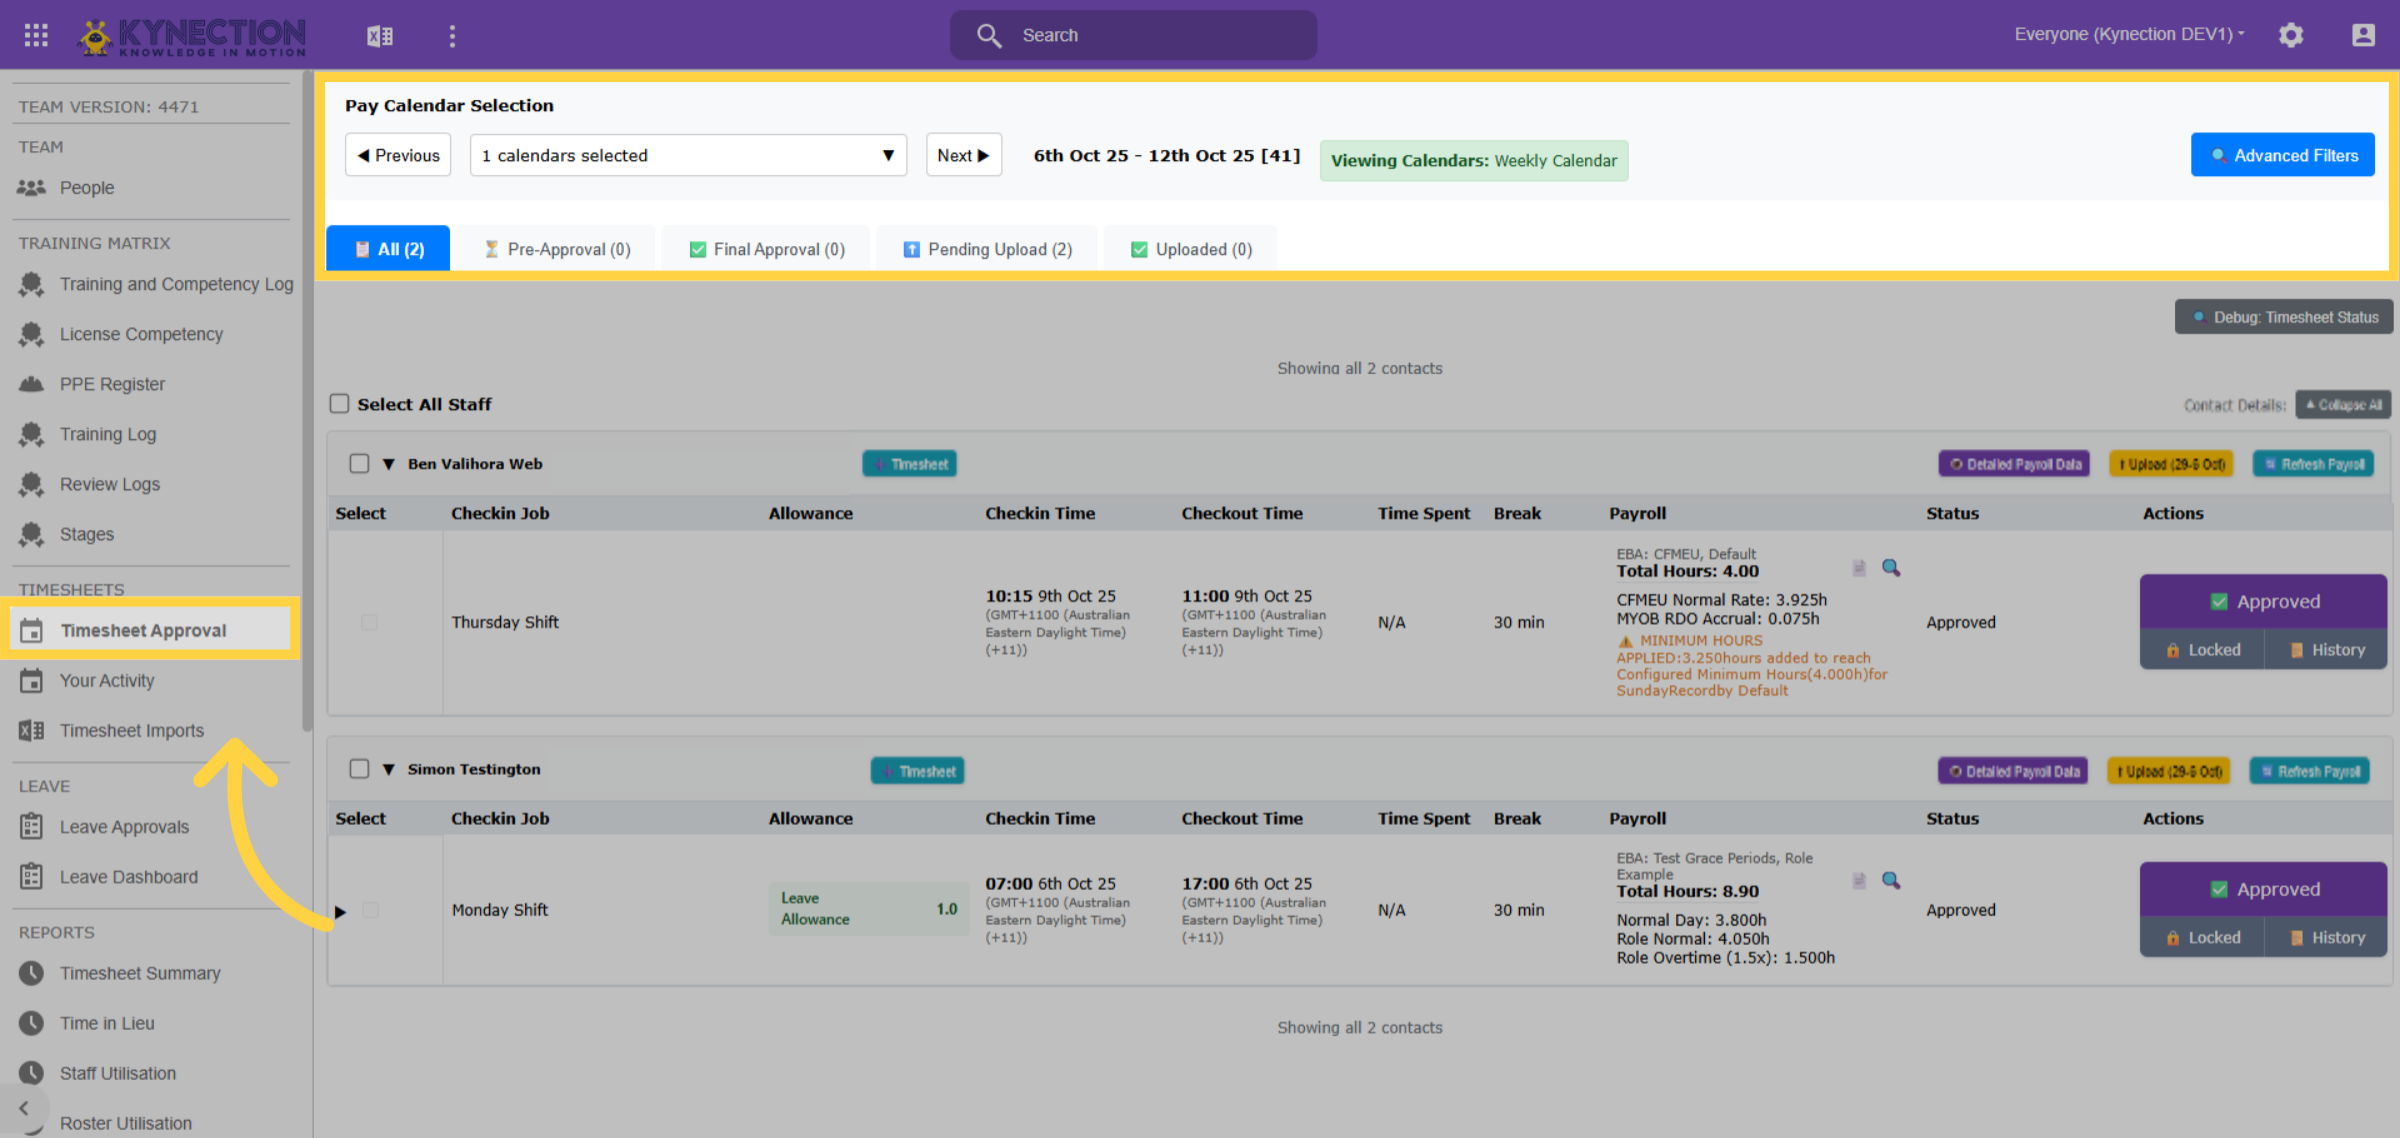2400x1138 pixels.
Task: Switch to the Pre-Approval (0) tab
Action: pyautogui.click(x=558, y=249)
